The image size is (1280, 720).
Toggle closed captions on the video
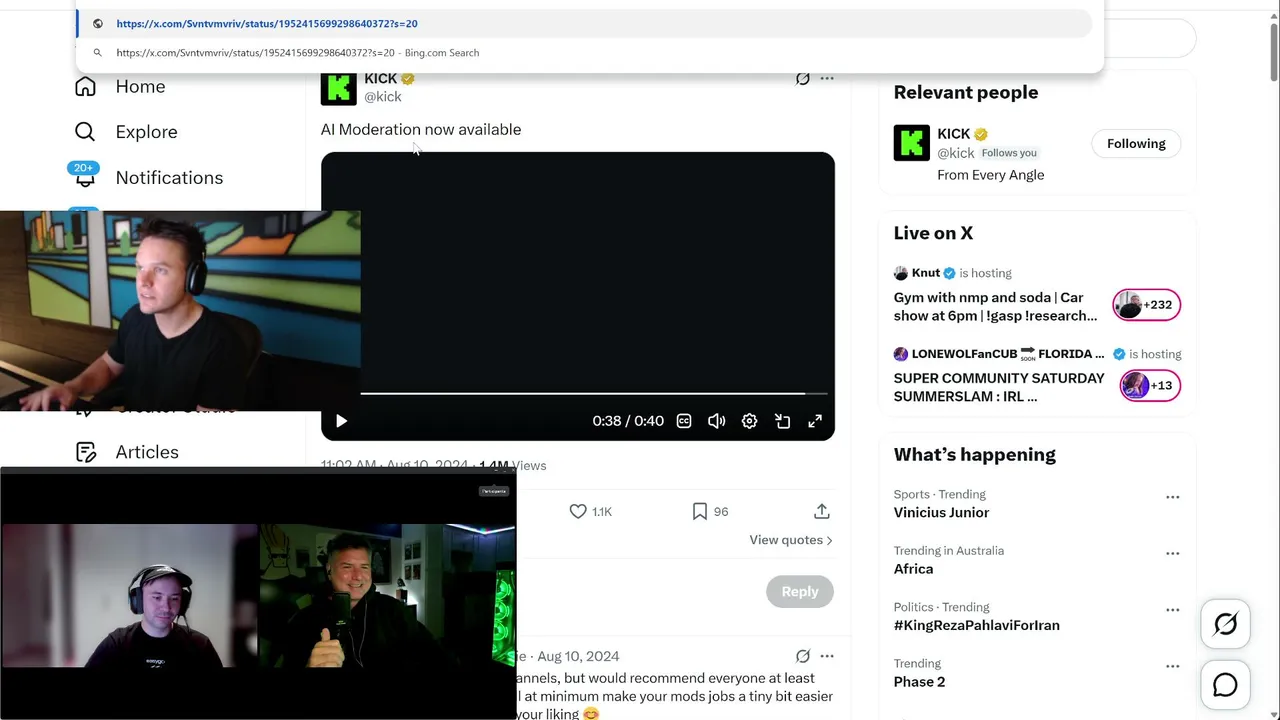684,421
